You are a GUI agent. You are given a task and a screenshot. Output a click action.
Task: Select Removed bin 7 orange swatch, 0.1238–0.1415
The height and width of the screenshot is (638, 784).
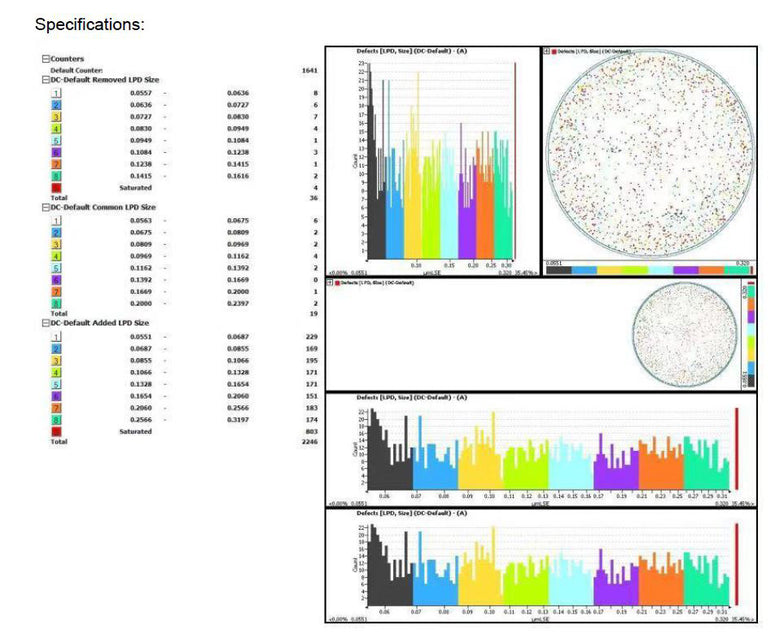coord(56,164)
